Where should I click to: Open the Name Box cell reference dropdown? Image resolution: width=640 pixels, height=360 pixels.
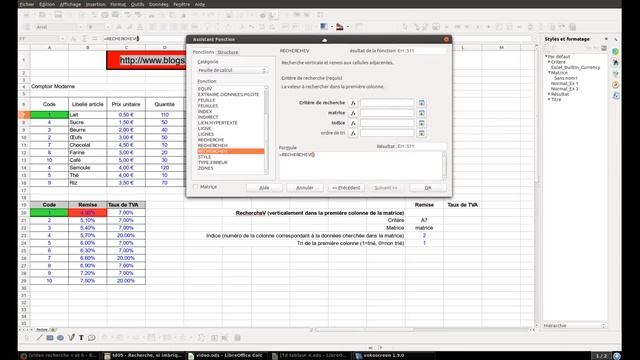tap(62, 38)
